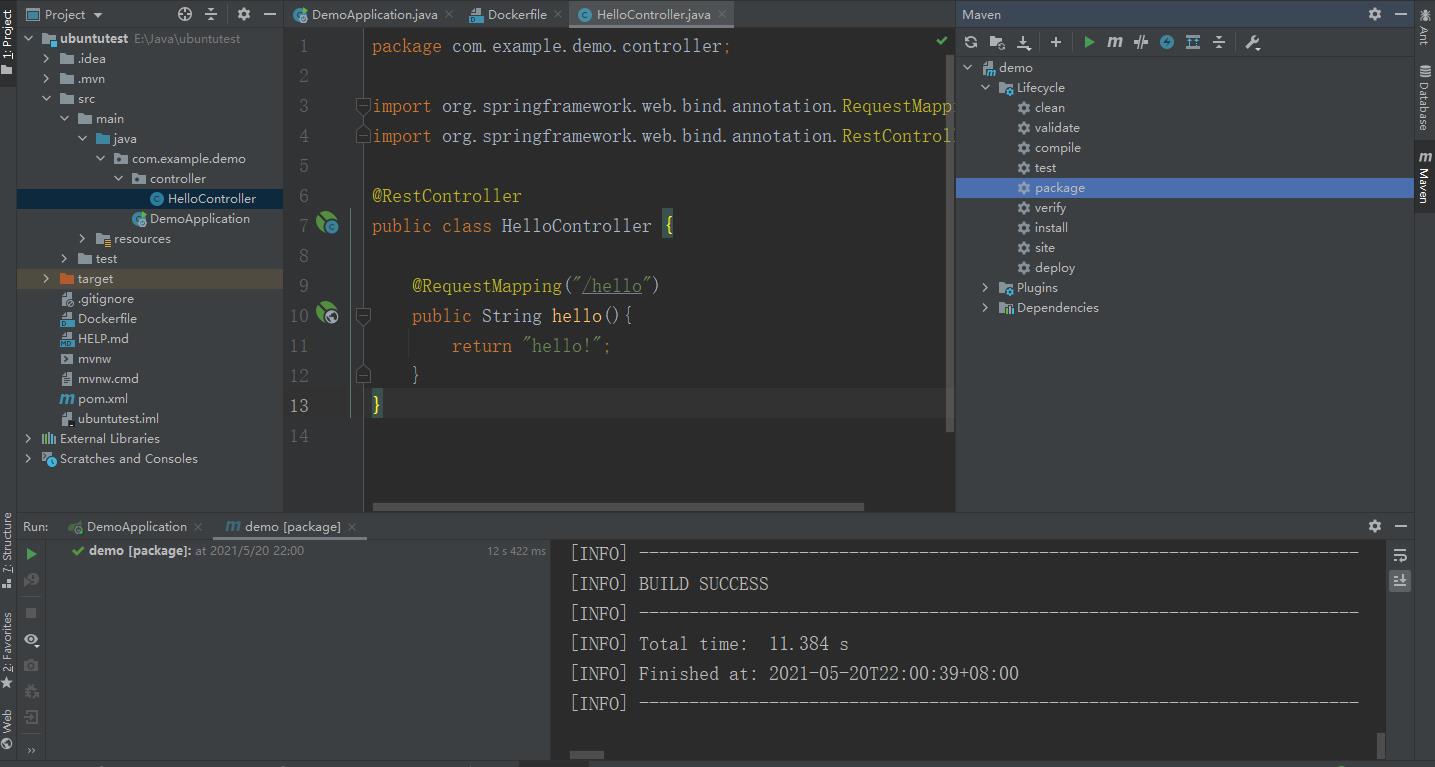
Task: Hide the Project tool window
Action: click(x=270, y=14)
